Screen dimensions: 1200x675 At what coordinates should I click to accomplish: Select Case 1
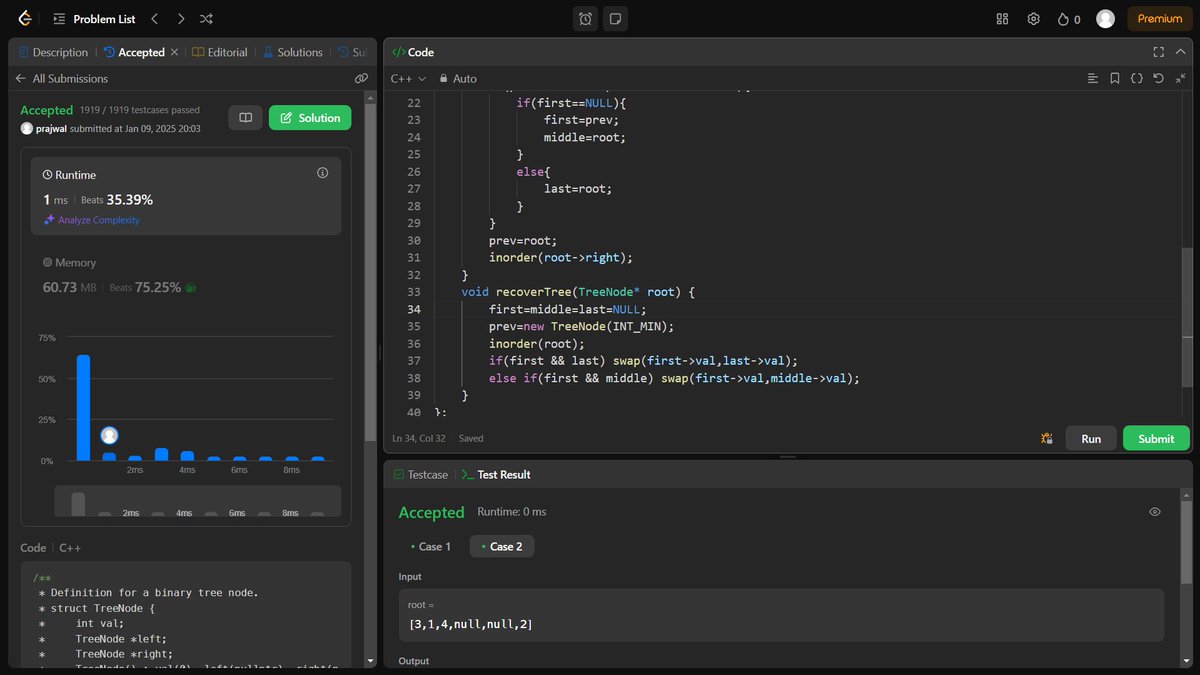(431, 546)
